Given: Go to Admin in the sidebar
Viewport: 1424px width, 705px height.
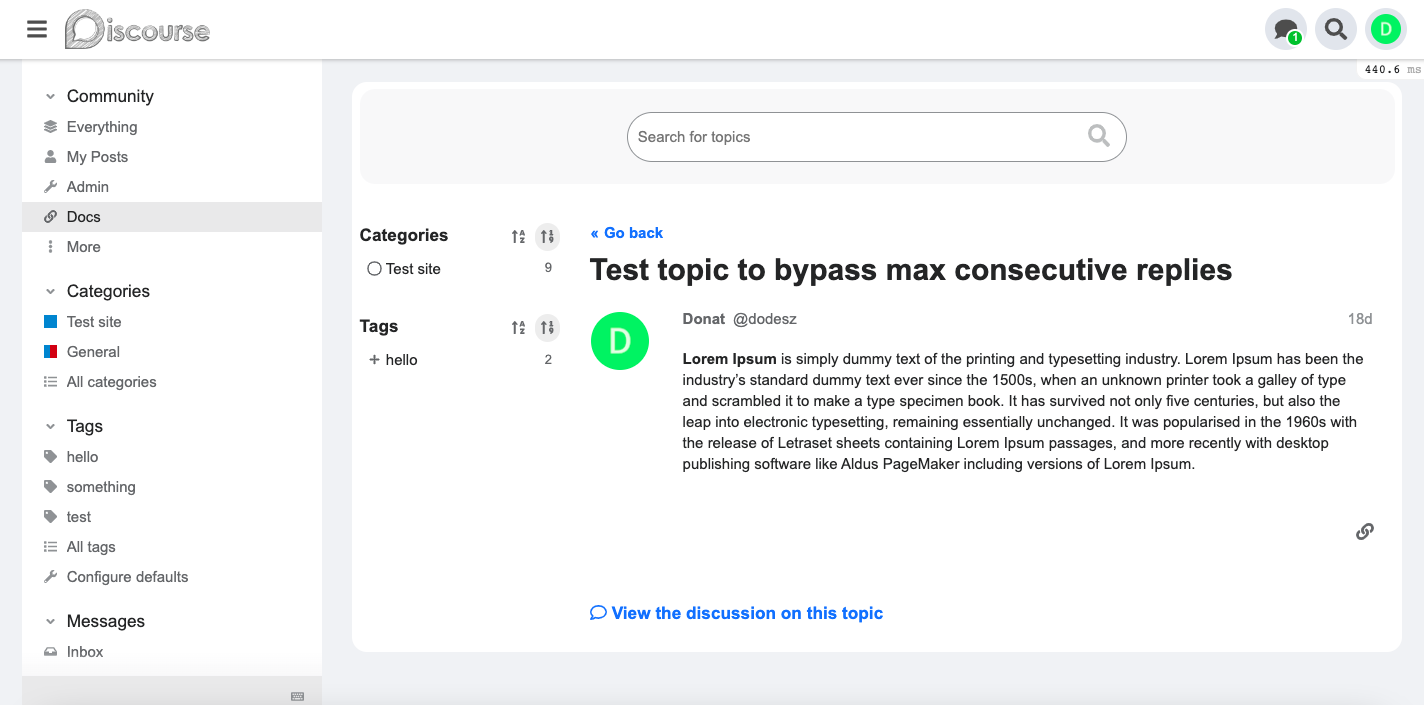Looking at the screenshot, I should tap(87, 187).
